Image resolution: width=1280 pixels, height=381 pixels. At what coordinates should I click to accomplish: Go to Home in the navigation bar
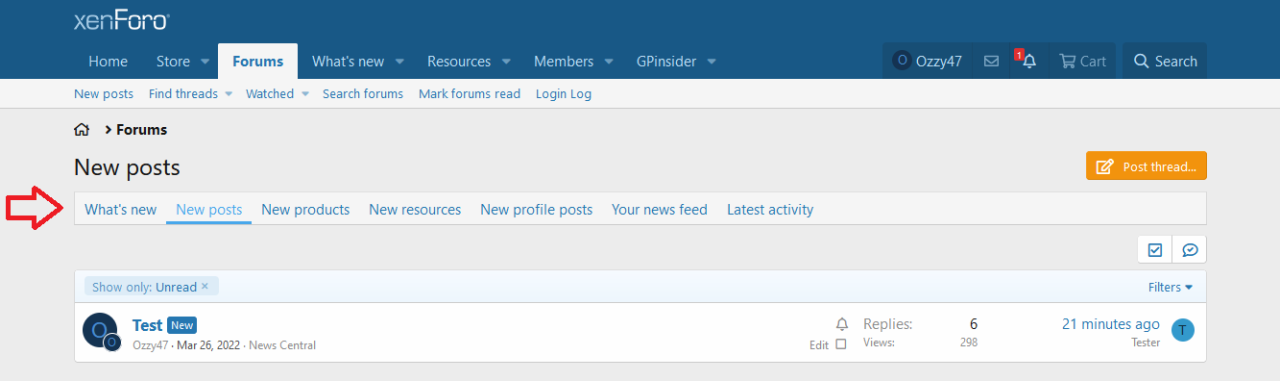coord(108,61)
